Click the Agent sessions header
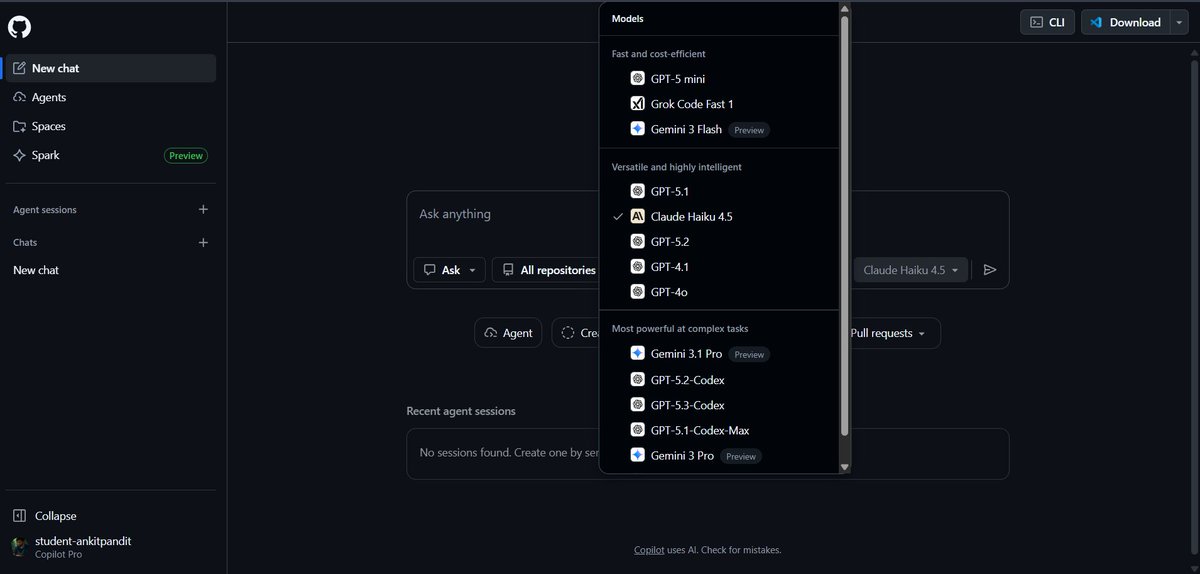Screen dimensions: 1200x574 pyautogui.click(x=45, y=210)
